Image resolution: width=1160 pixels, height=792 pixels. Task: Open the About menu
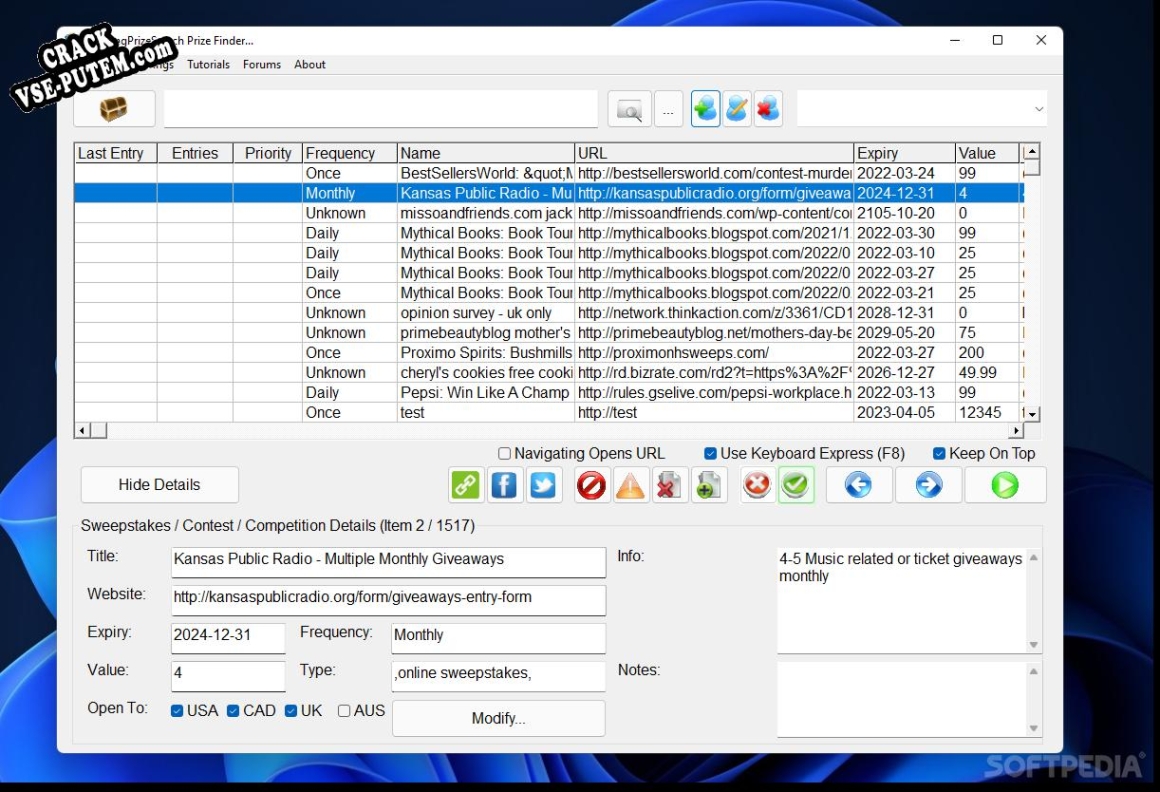[309, 64]
